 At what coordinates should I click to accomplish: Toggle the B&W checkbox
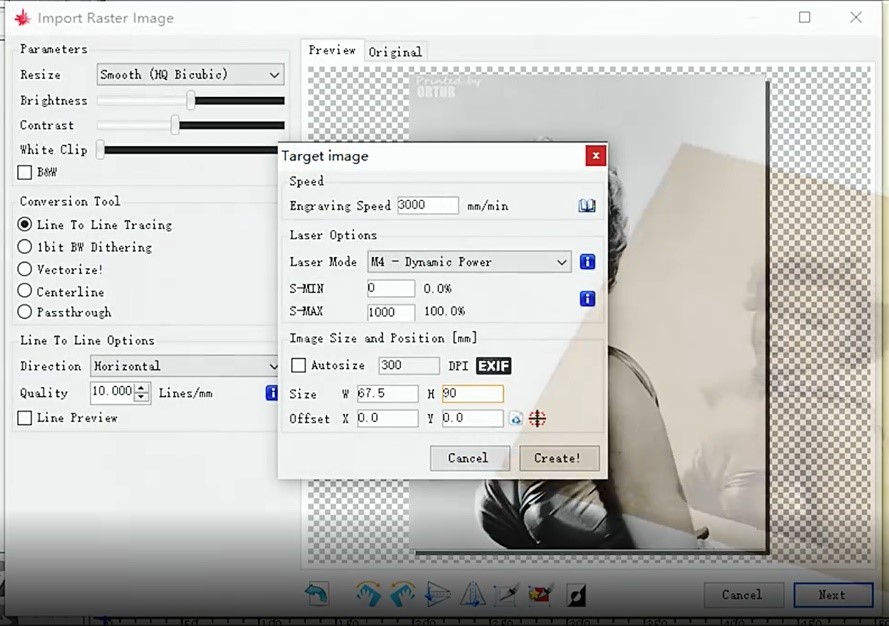point(26,173)
